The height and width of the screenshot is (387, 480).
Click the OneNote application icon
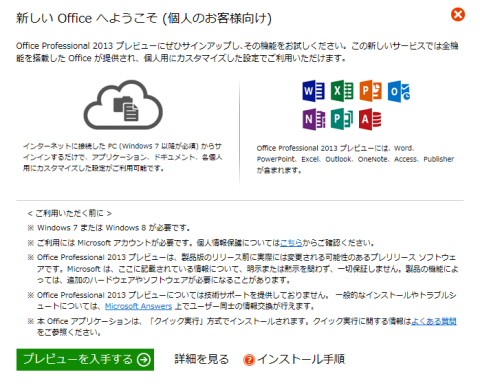(313, 119)
